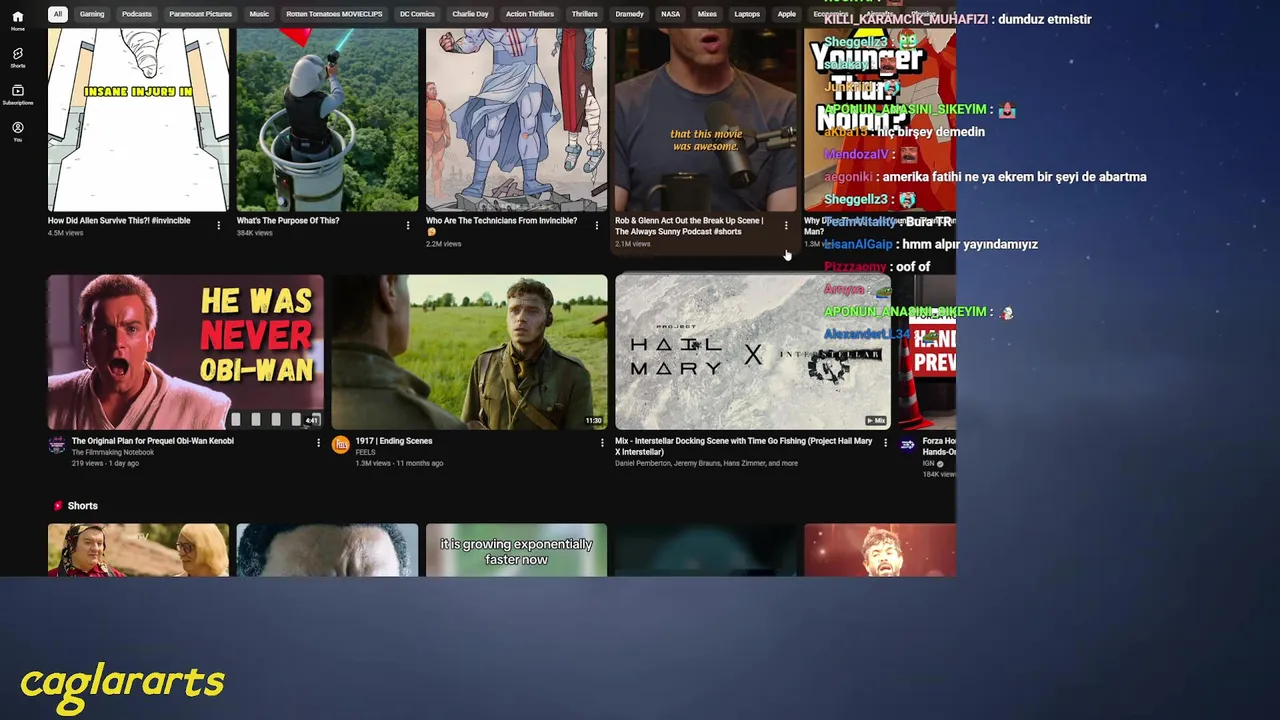
Task: Select the Charlie Day filter chip
Action: [x=470, y=14]
